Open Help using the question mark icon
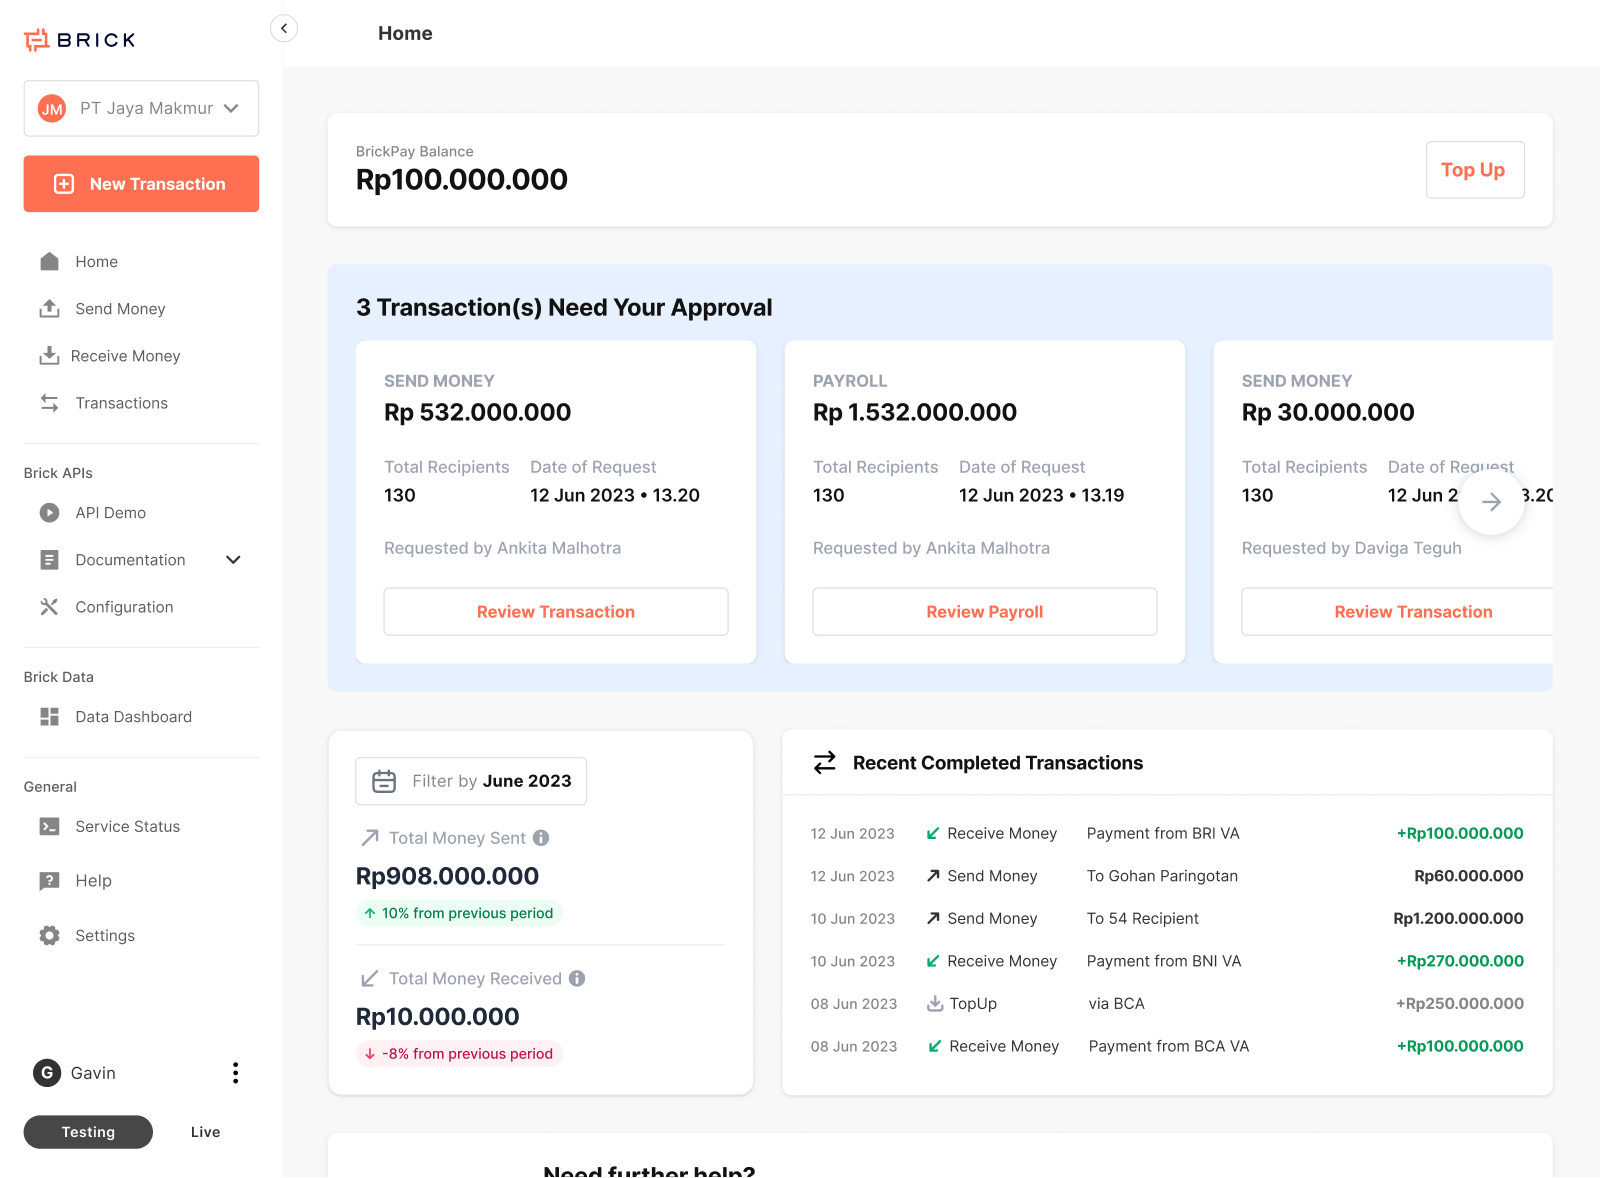Screen dimensions: 1600x1178 [49, 880]
